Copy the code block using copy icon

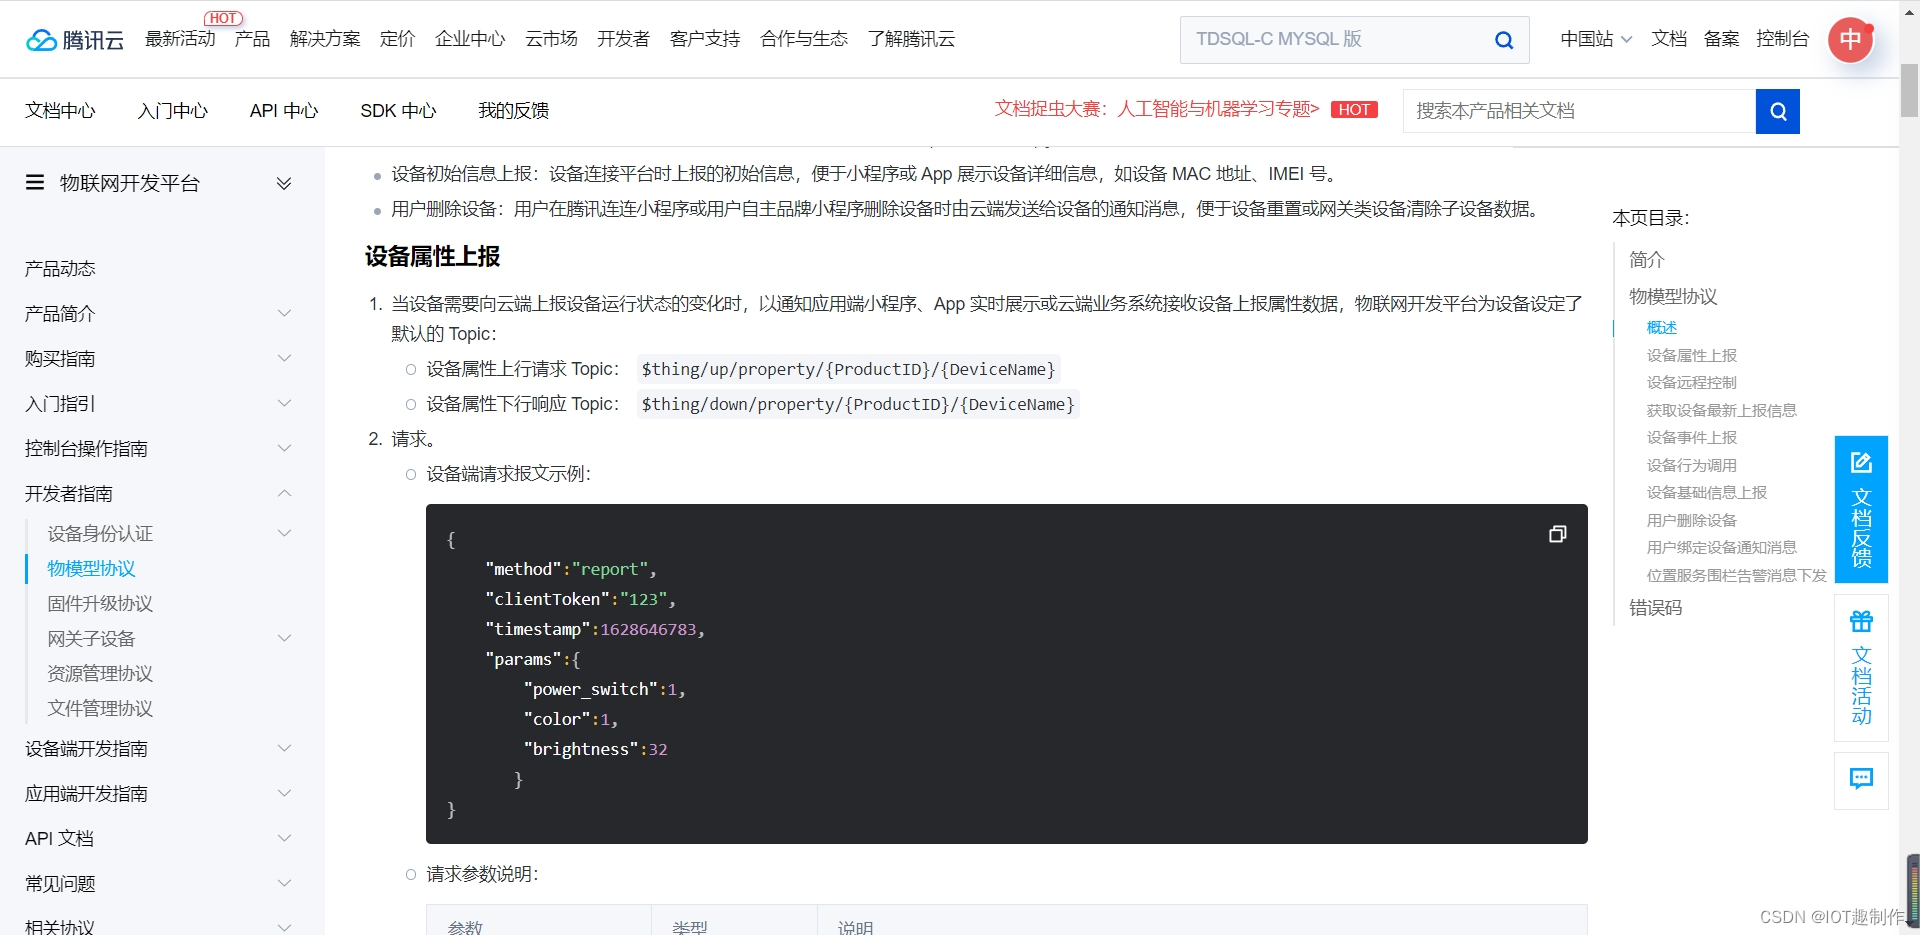pyautogui.click(x=1557, y=534)
